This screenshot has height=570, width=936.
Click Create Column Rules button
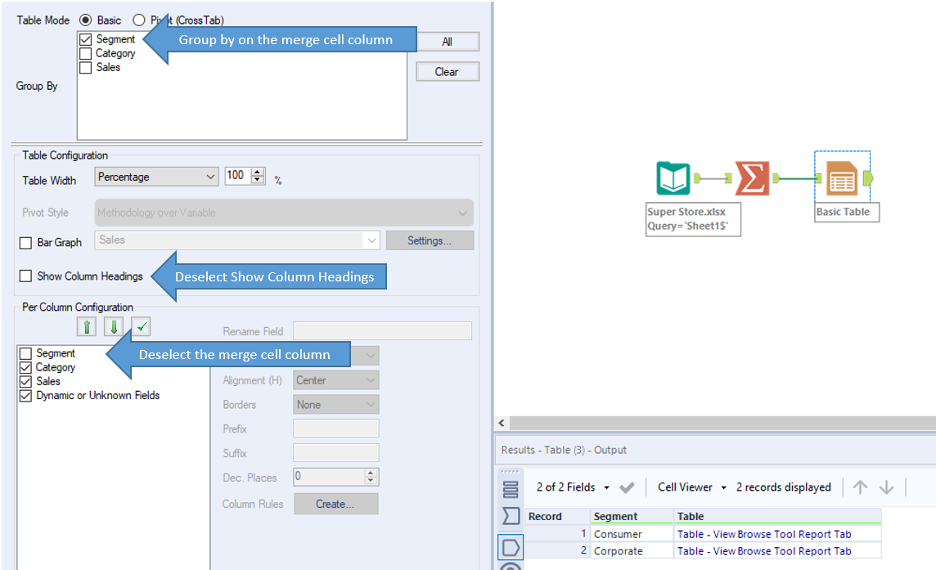point(335,504)
